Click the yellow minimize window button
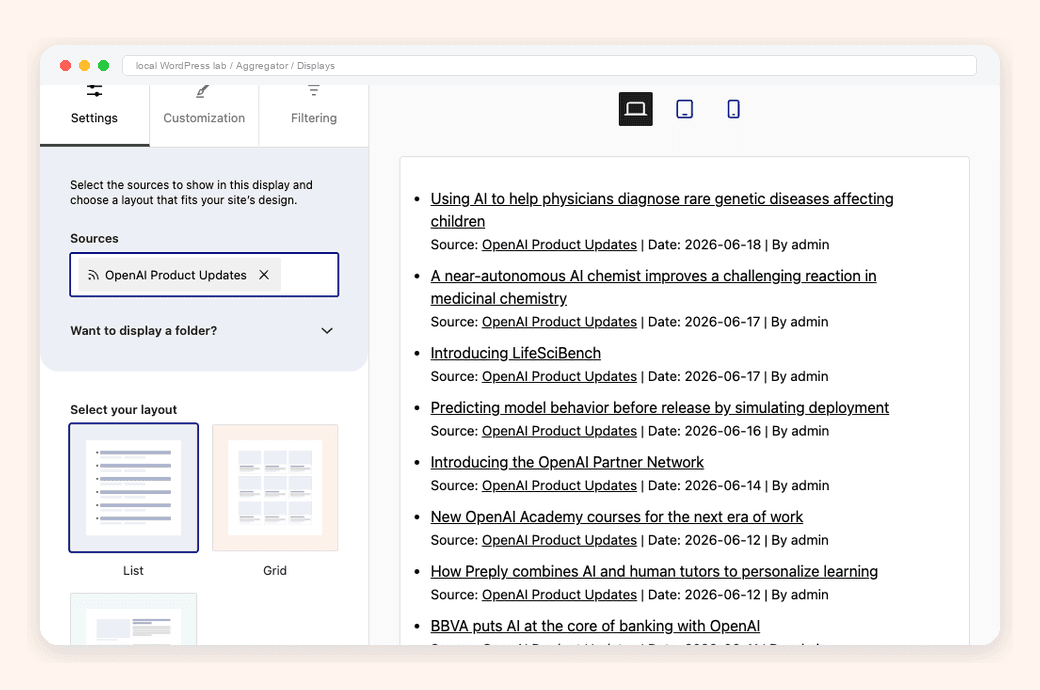Viewport: 1040px width, 690px height. pos(84,65)
